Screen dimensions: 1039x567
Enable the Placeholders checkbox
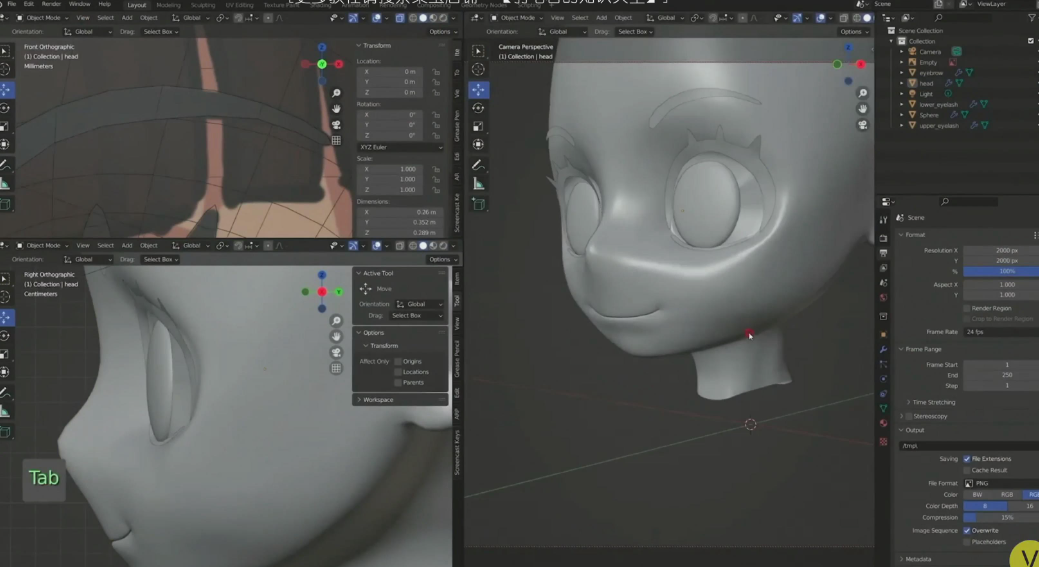click(967, 541)
